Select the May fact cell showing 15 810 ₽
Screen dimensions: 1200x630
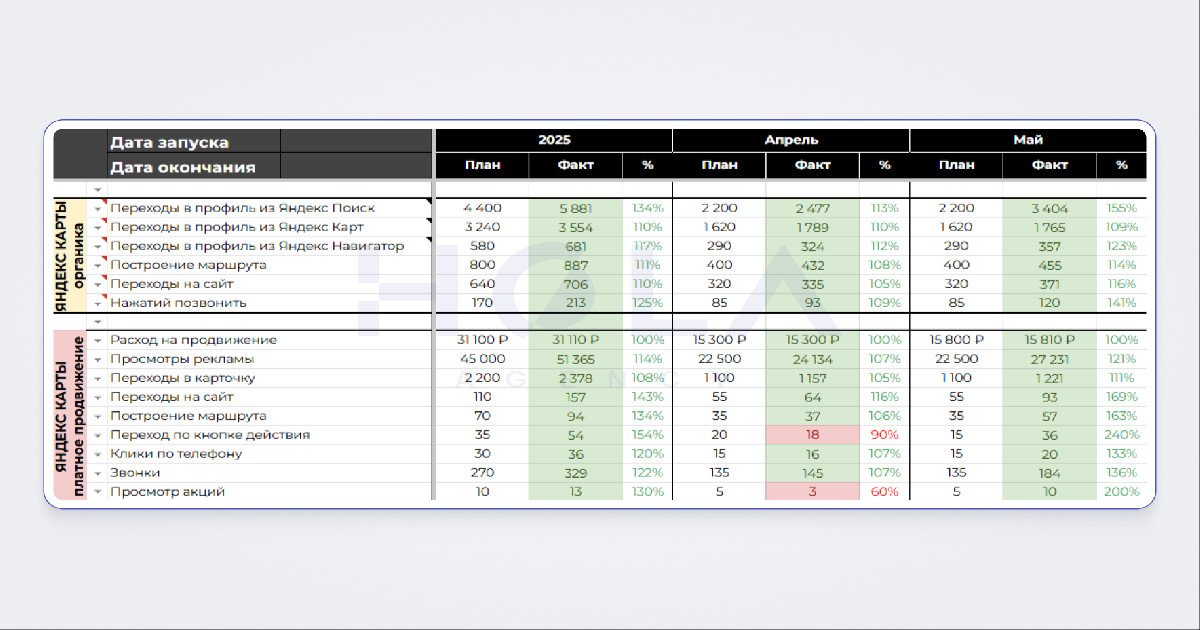pos(1049,341)
